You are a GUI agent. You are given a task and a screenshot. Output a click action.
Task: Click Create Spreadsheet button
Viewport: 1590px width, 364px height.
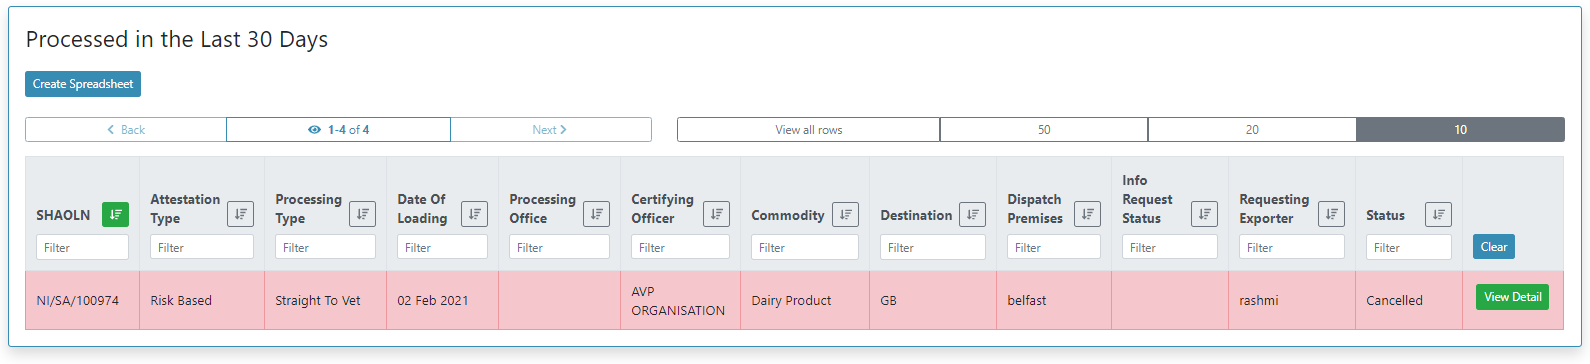83,84
